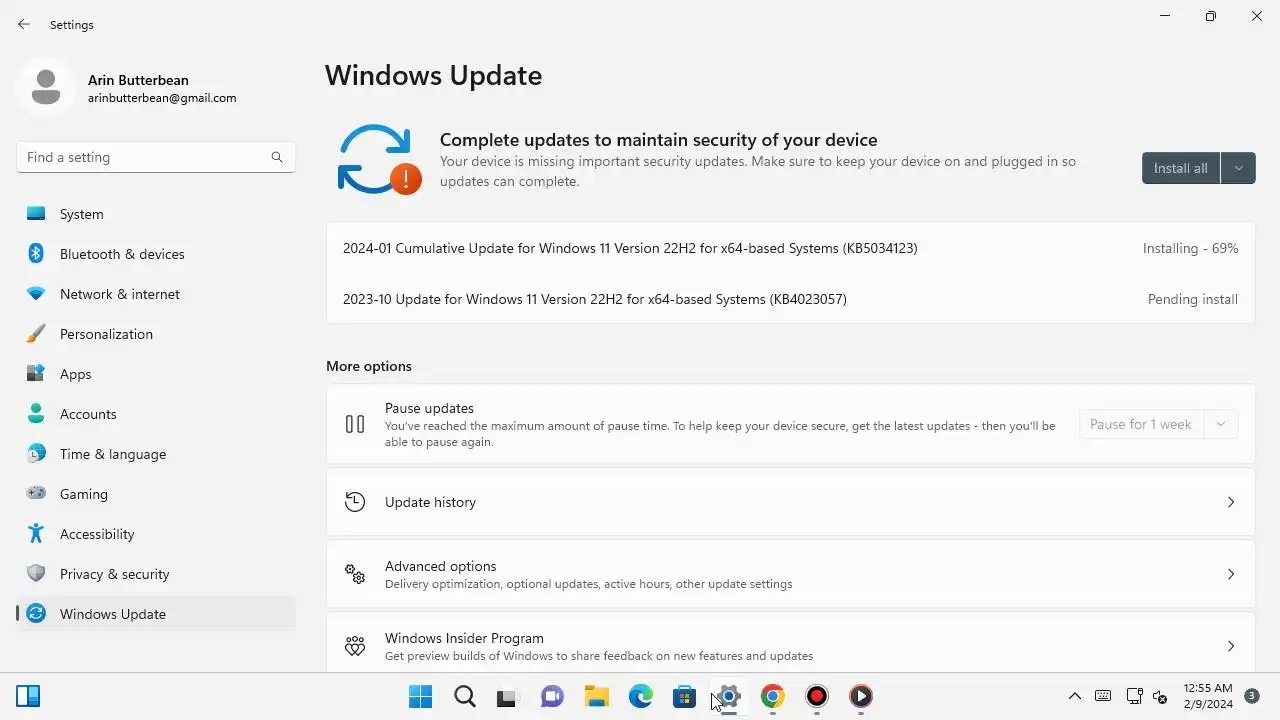Click the Windows Update page title
The image size is (1280, 720).
click(433, 75)
